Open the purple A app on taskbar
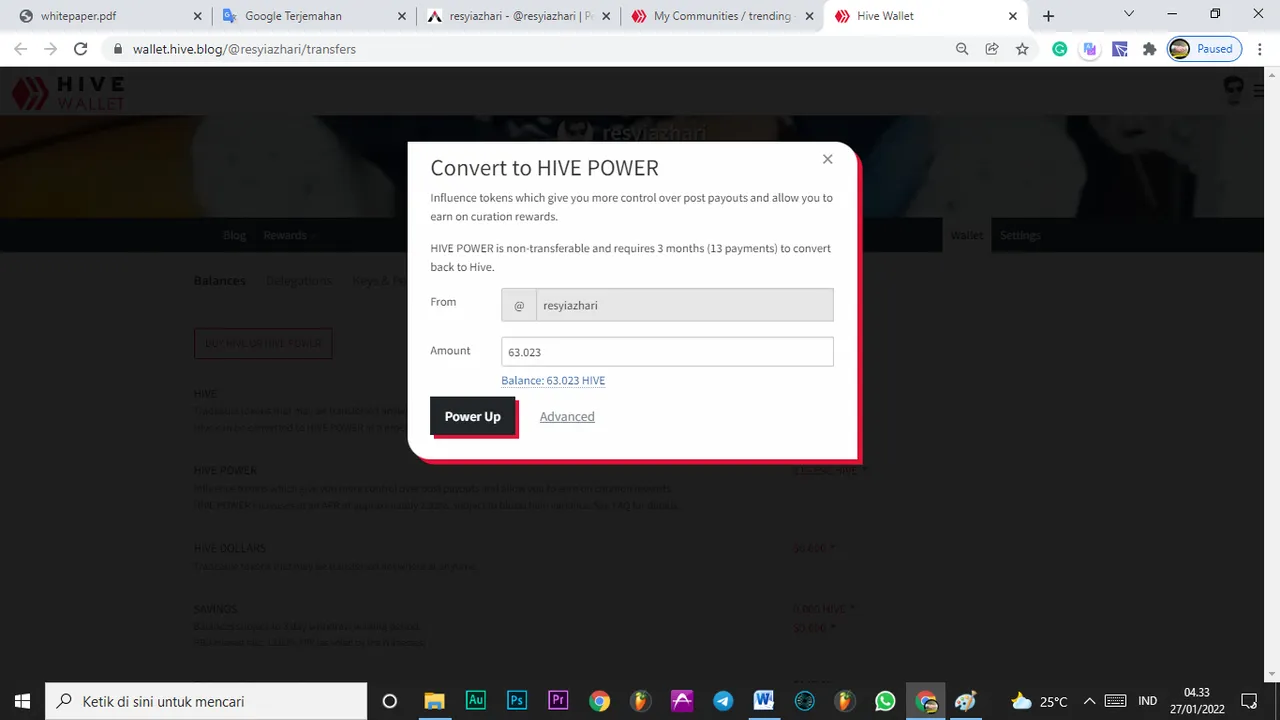Screen dimensions: 1280x720 pos(681,701)
